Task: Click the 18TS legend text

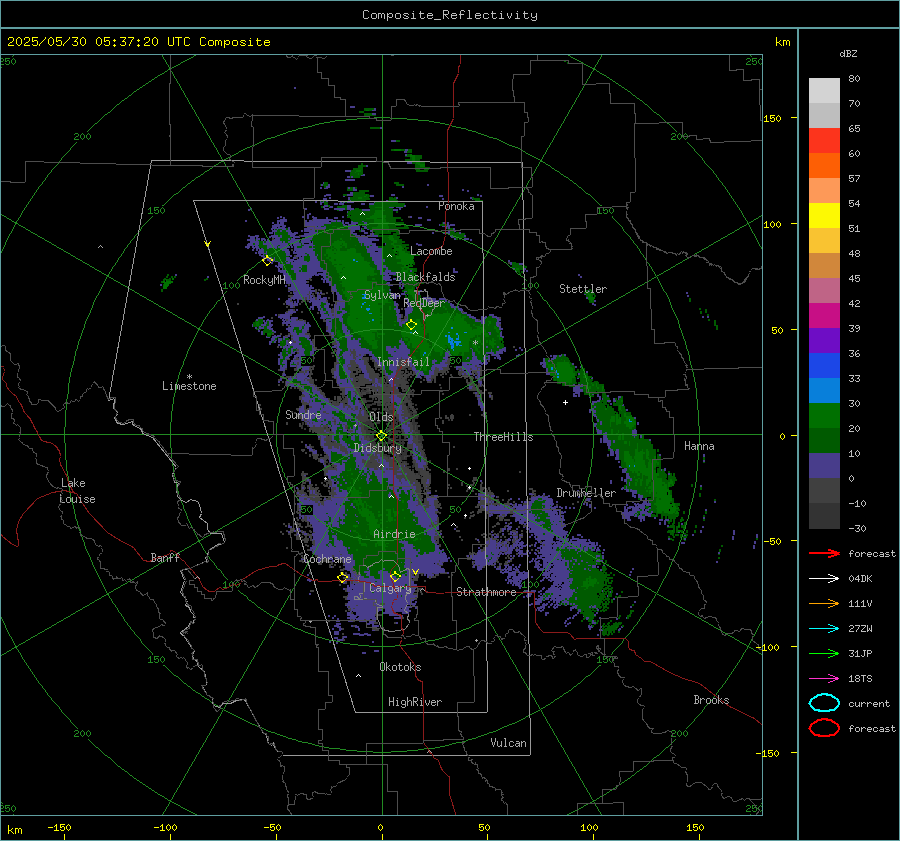Action: tap(860, 679)
